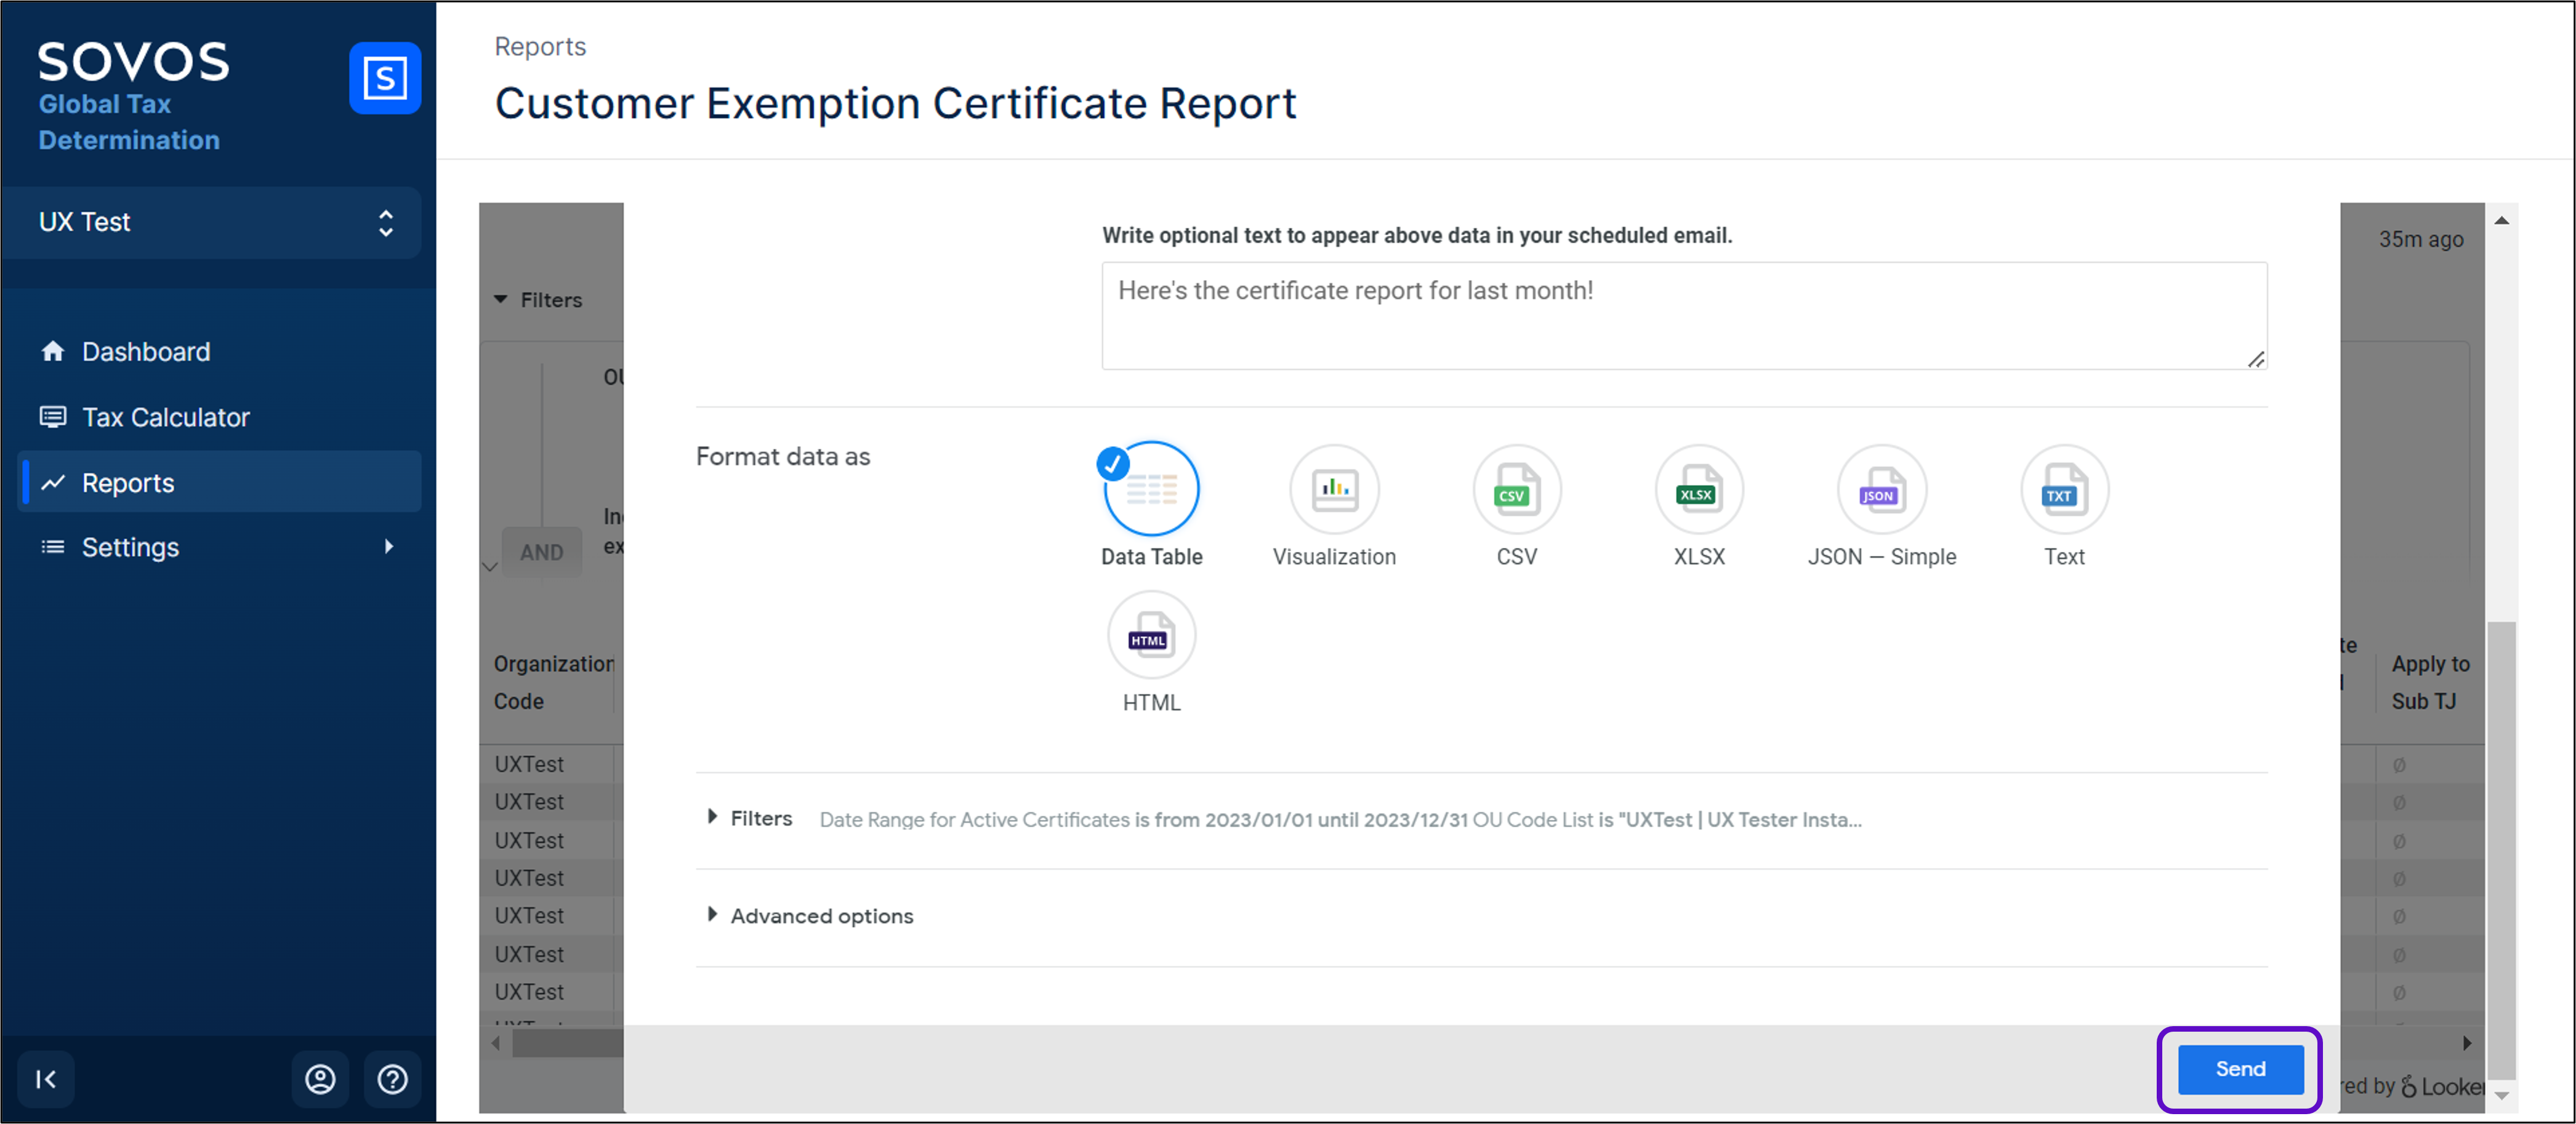Collapse sidebar with the arrow icon
The height and width of the screenshot is (1124, 2576).
(46, 1079)
